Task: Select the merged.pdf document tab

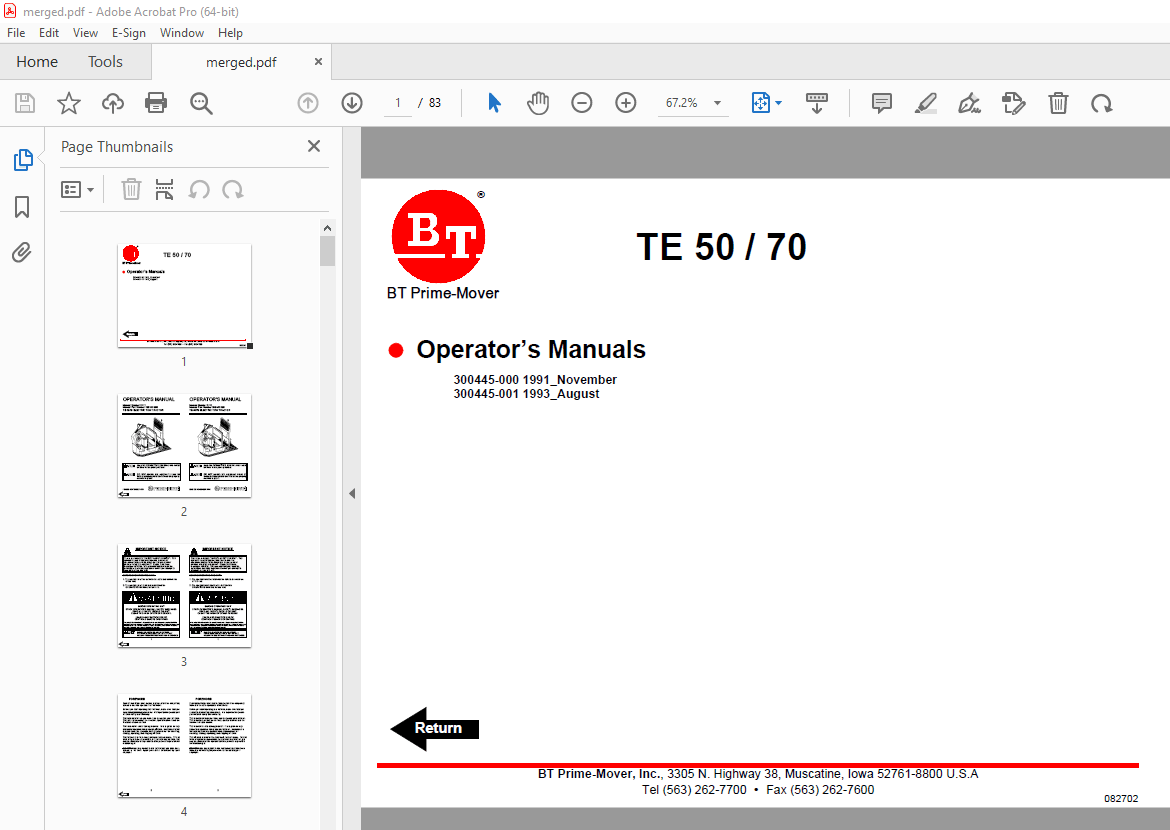Action: (x=240, y=63)
